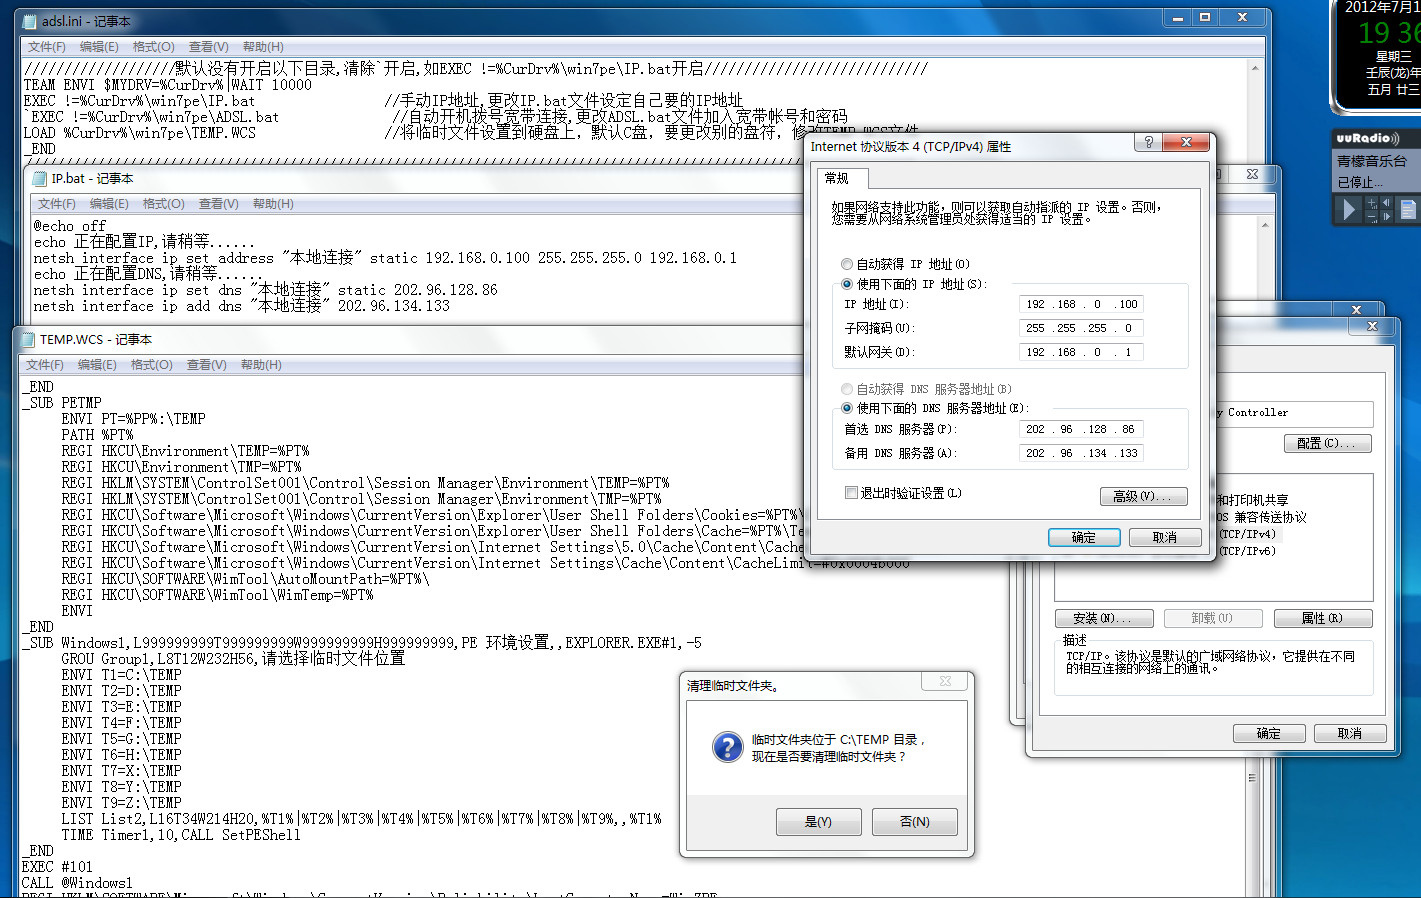The width and height of the screenshot is (1421, 898).
Task: Go to previous station in uuRadio
Action: click(x=1387, y=203)
